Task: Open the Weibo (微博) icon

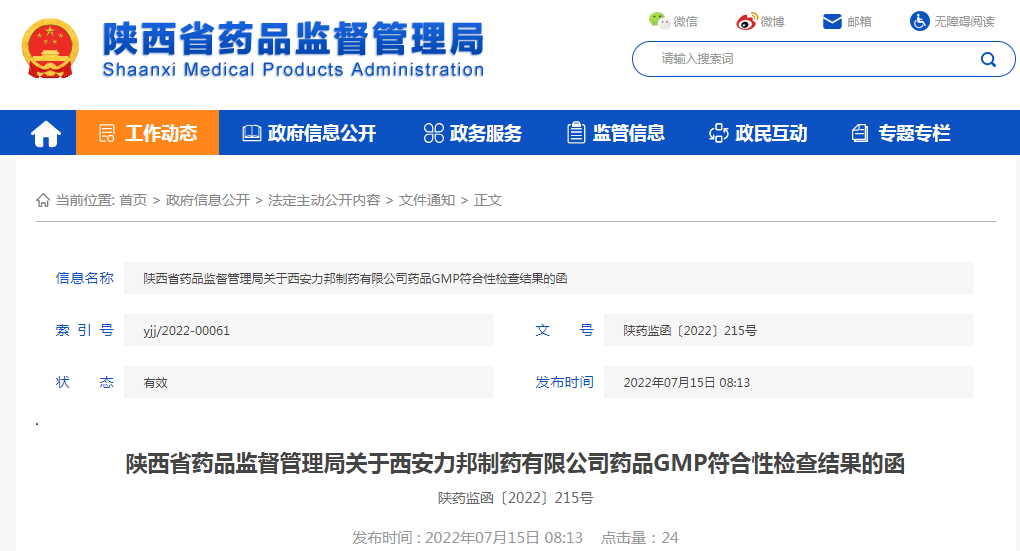Action: [x=747, y=21]
